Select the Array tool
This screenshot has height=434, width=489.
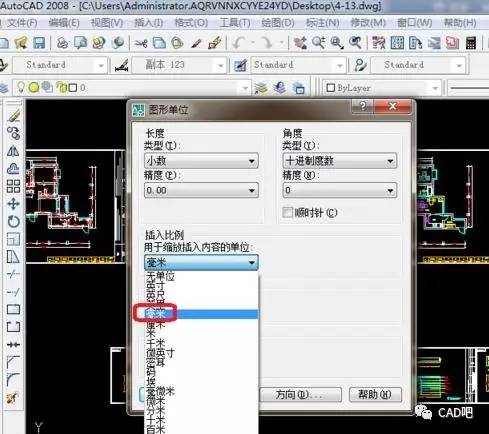point(14,186)
